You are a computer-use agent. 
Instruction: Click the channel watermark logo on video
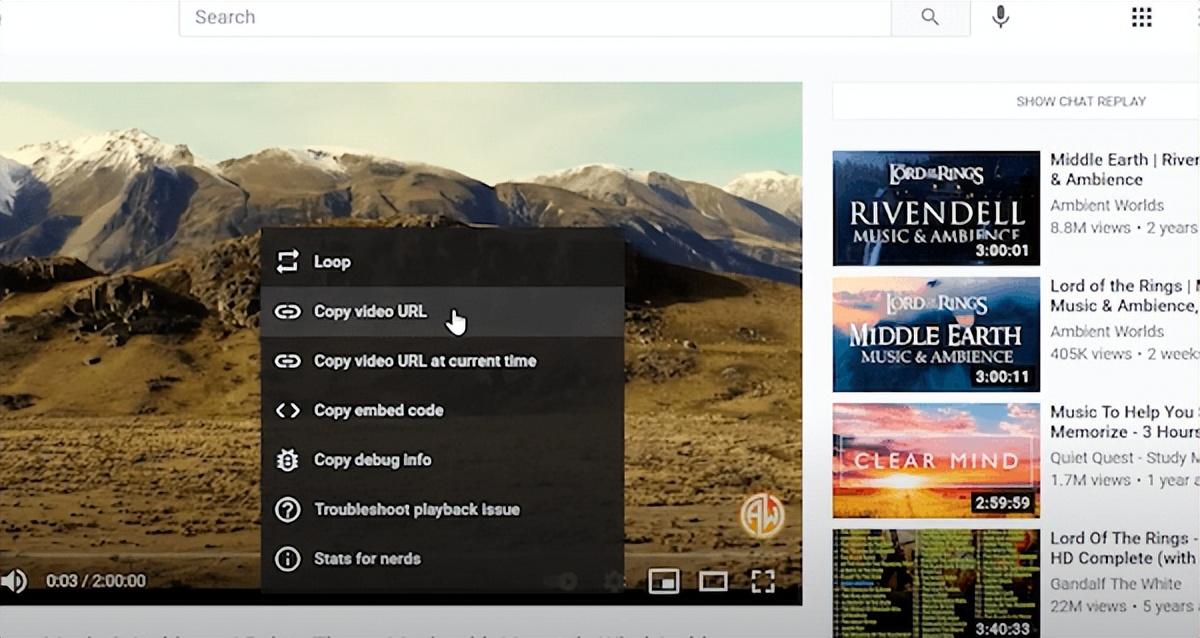[x=762, y=516]
